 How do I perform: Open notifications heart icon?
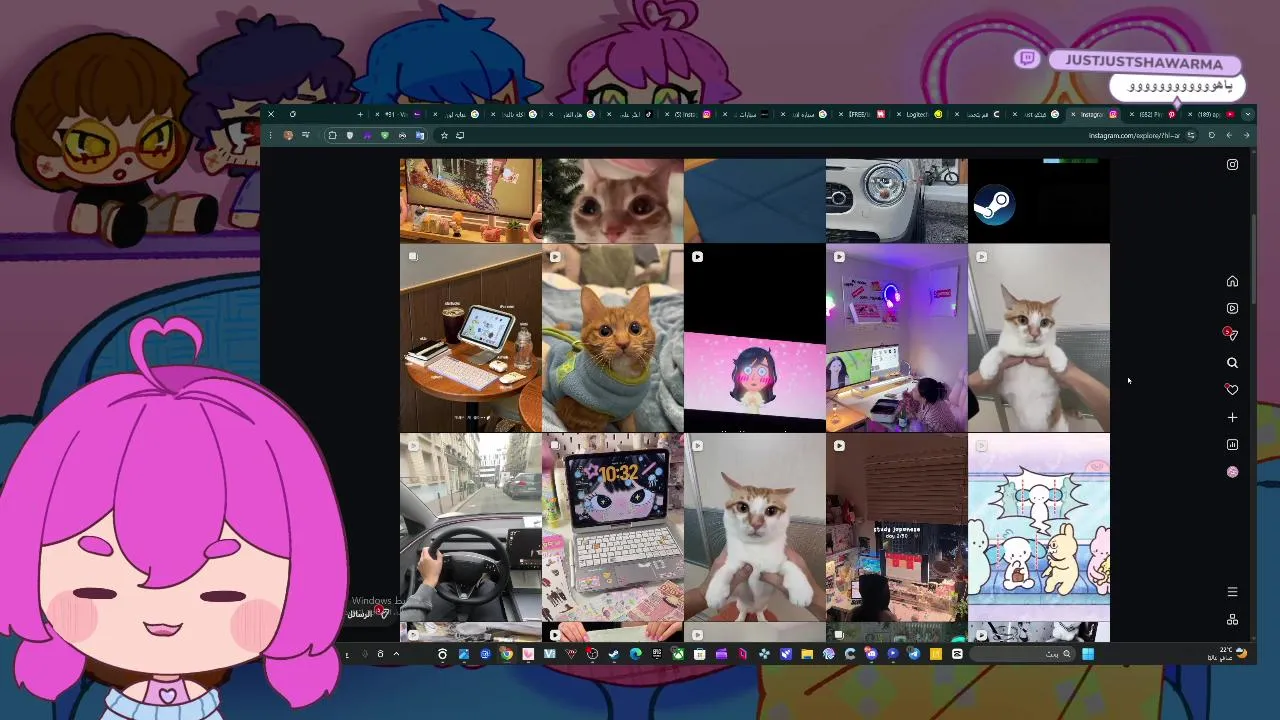[x=1232, y=390]
